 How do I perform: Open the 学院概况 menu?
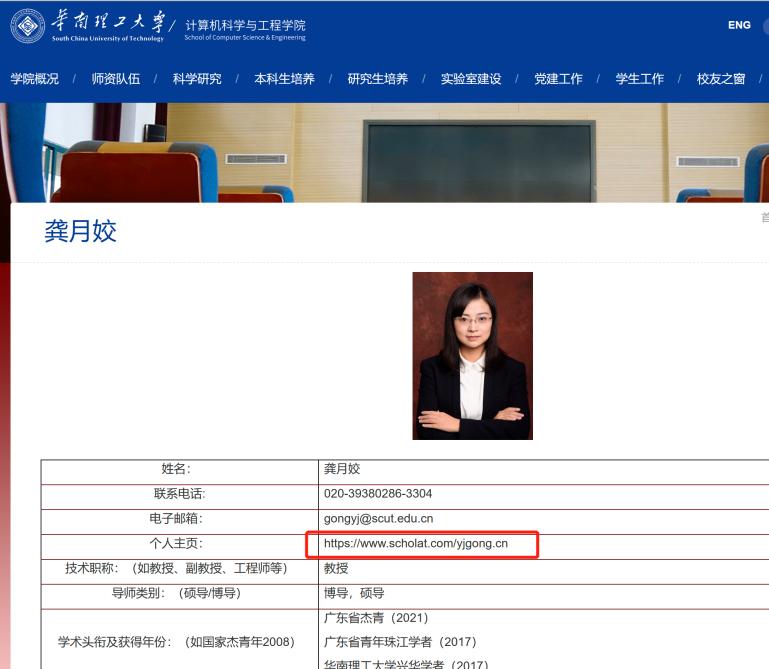tap(34, 79)
